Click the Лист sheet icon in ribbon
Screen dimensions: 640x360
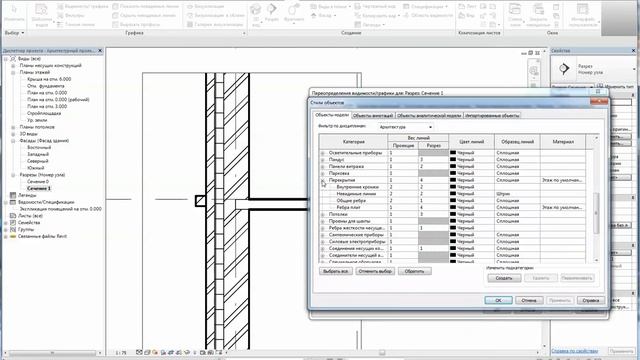click(461, 7)
